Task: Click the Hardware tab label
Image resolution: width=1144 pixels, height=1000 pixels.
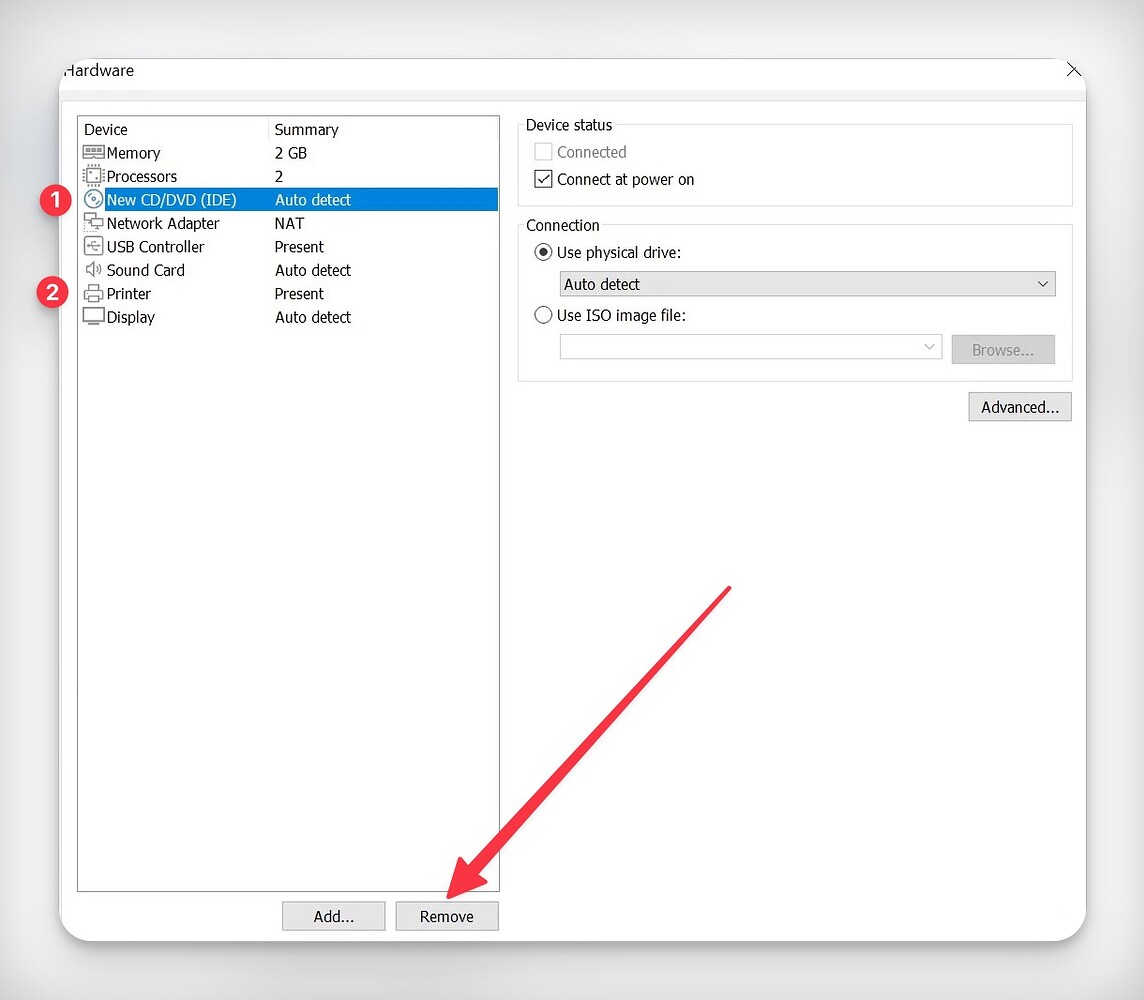Action: 98,70
